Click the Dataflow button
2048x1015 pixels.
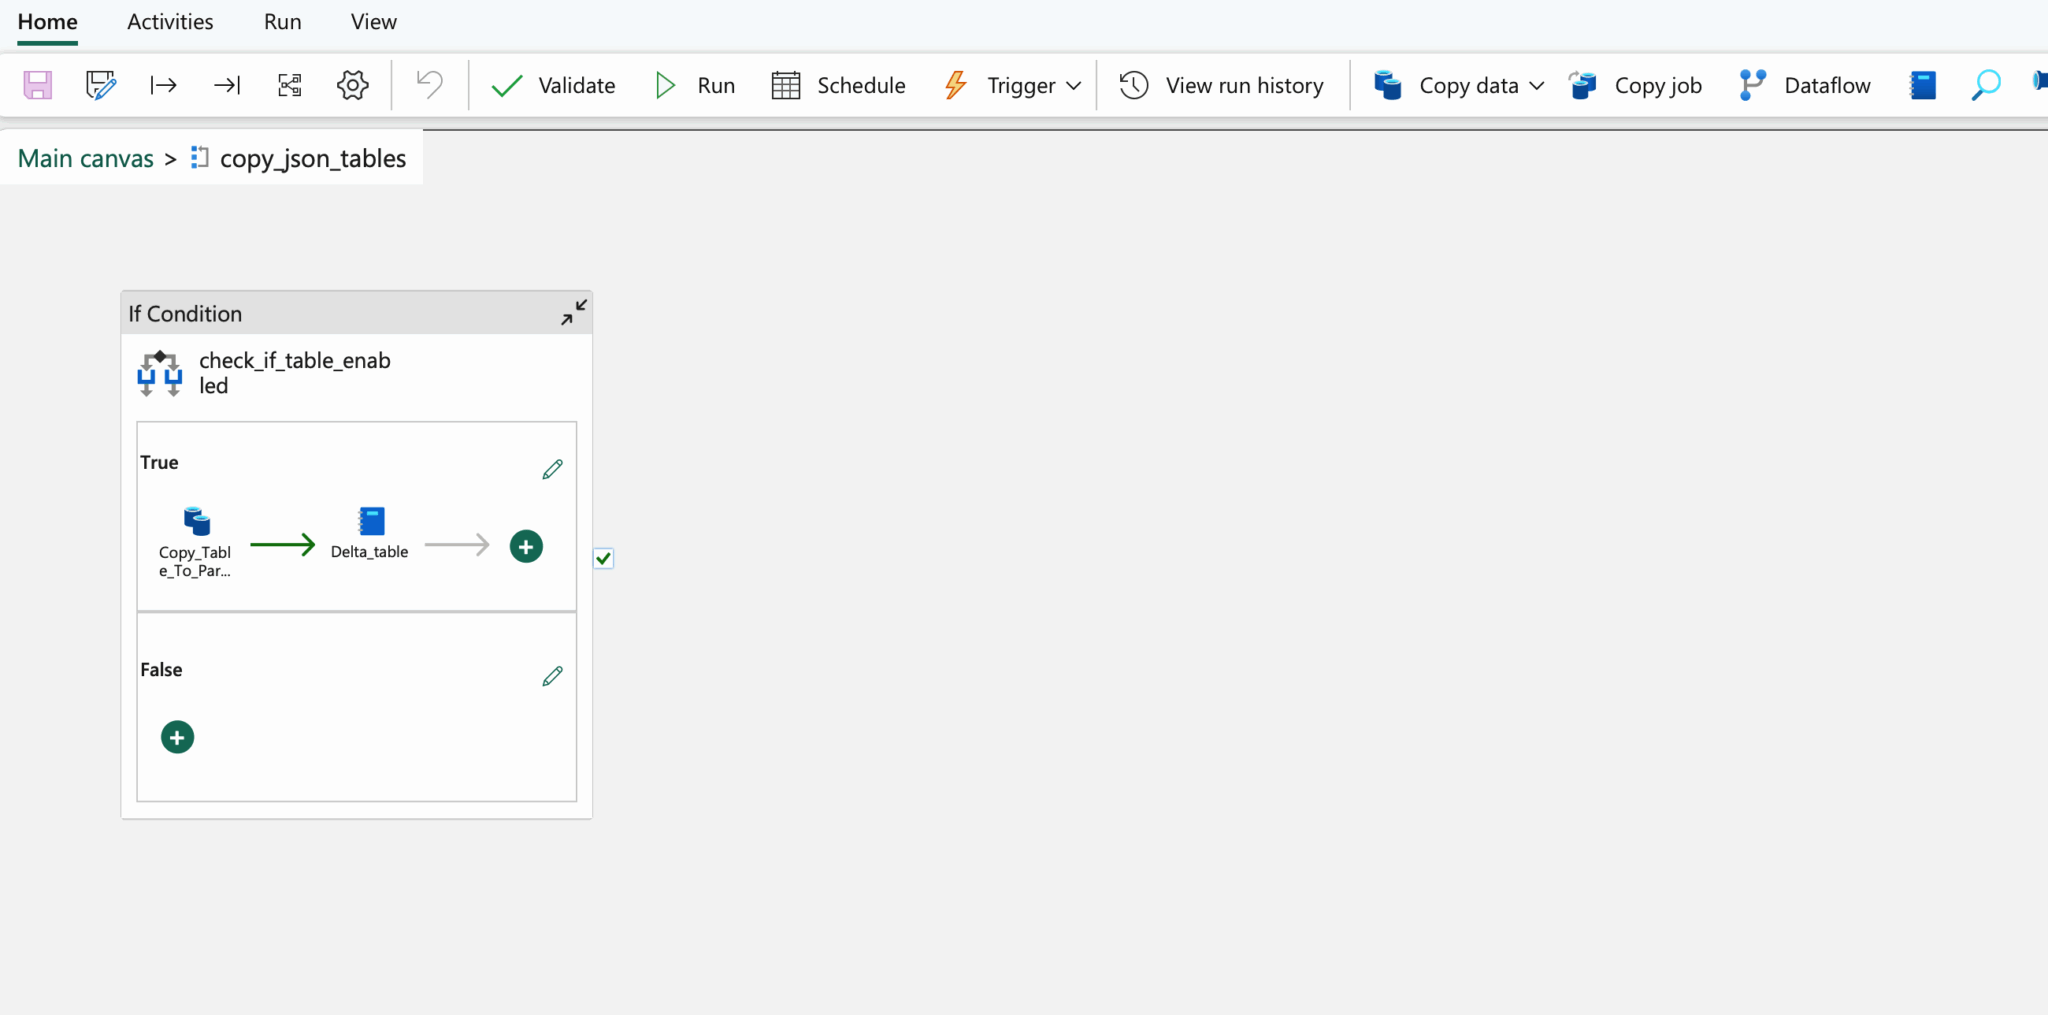1804,85
